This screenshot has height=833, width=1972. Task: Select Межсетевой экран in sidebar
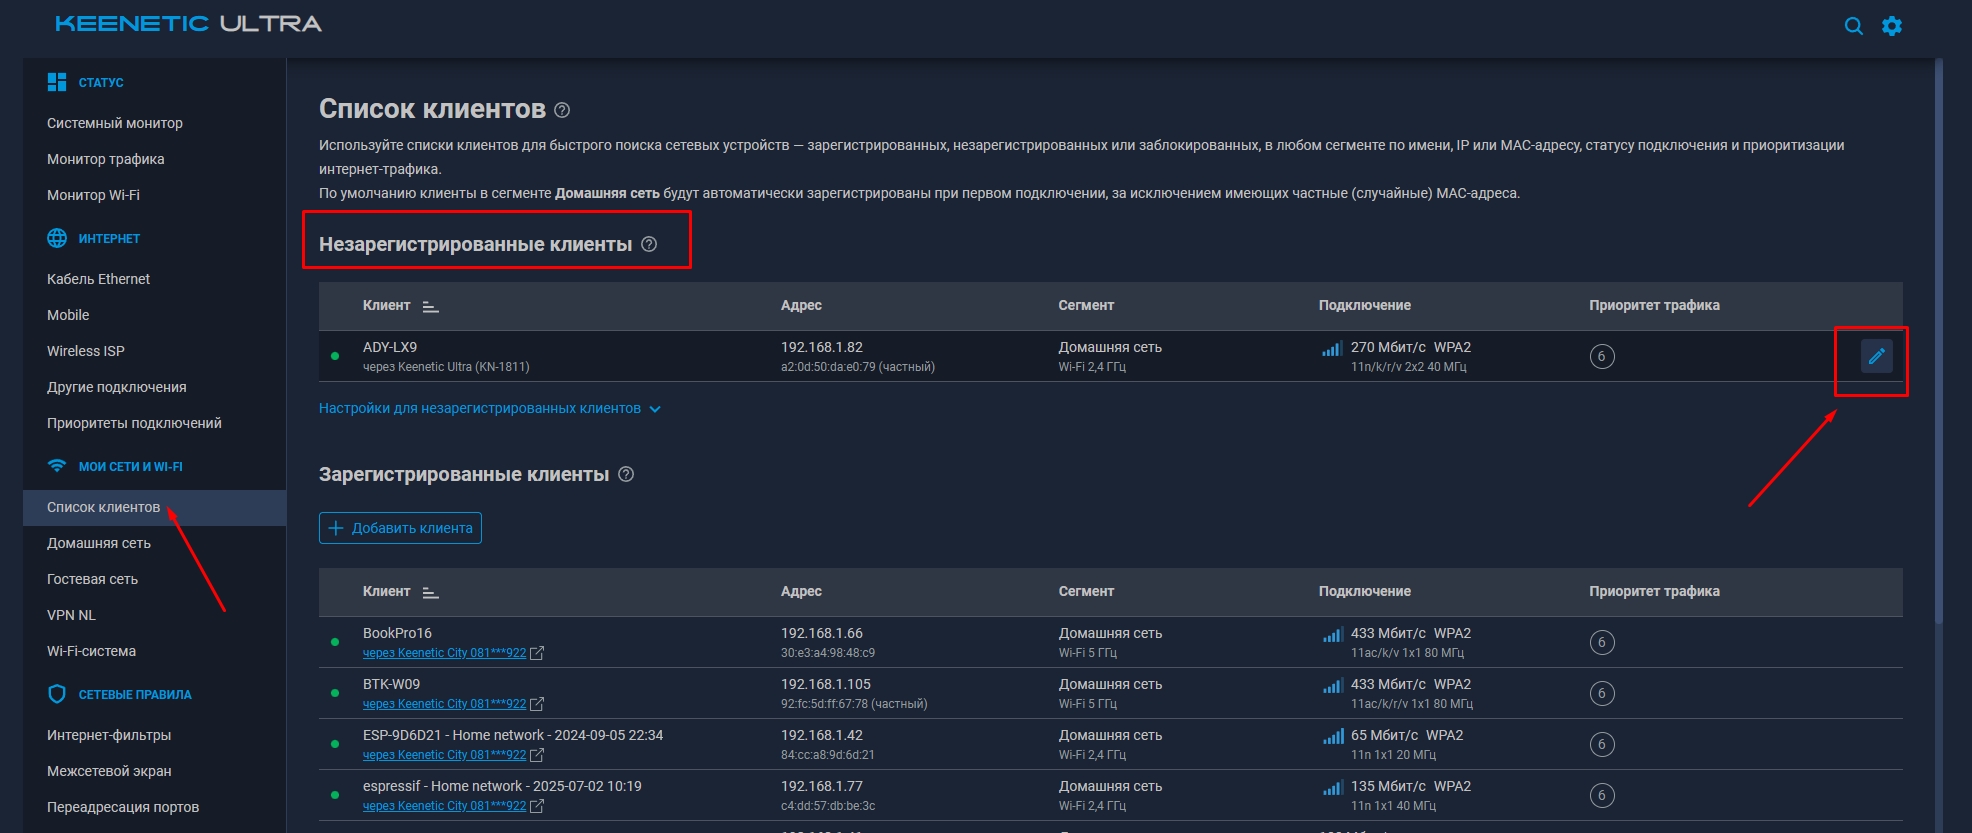point(109,771)
